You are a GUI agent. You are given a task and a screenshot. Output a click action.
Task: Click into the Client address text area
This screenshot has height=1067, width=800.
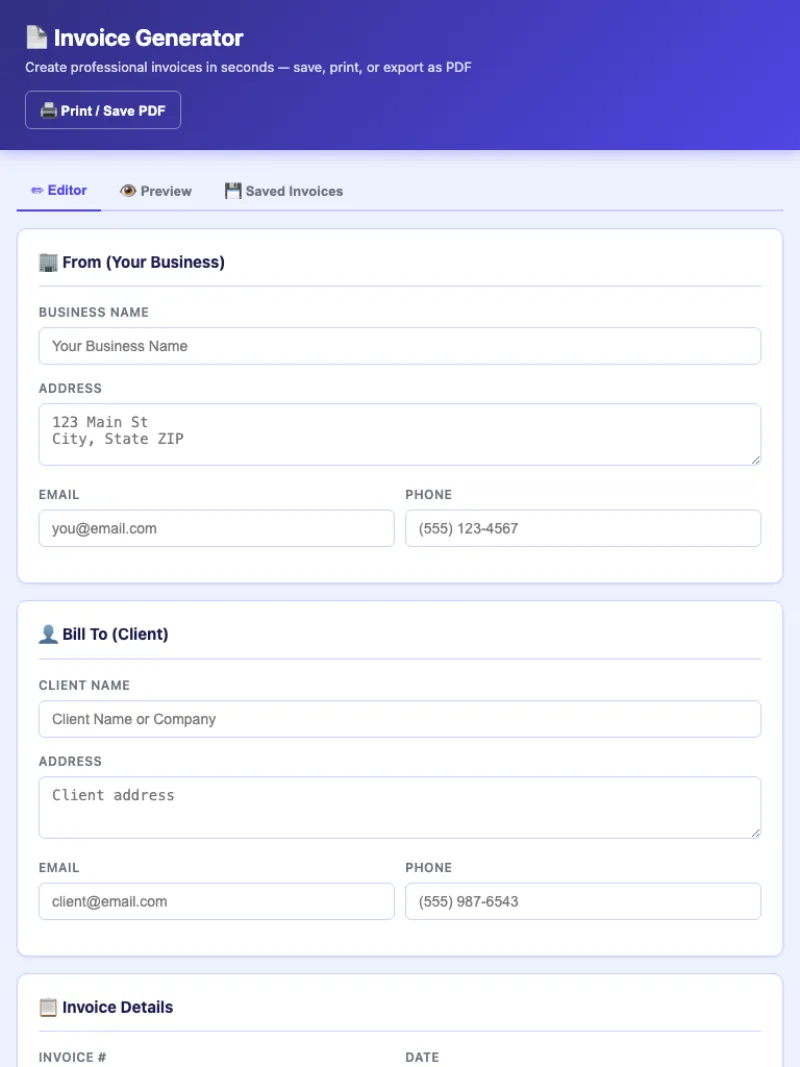(399, 807)
